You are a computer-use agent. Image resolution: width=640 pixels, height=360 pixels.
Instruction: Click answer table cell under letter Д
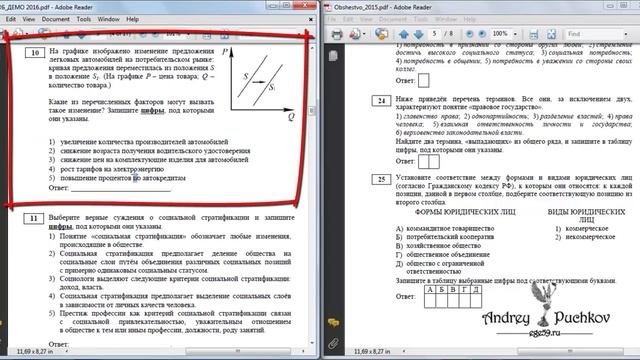point(476,301)
